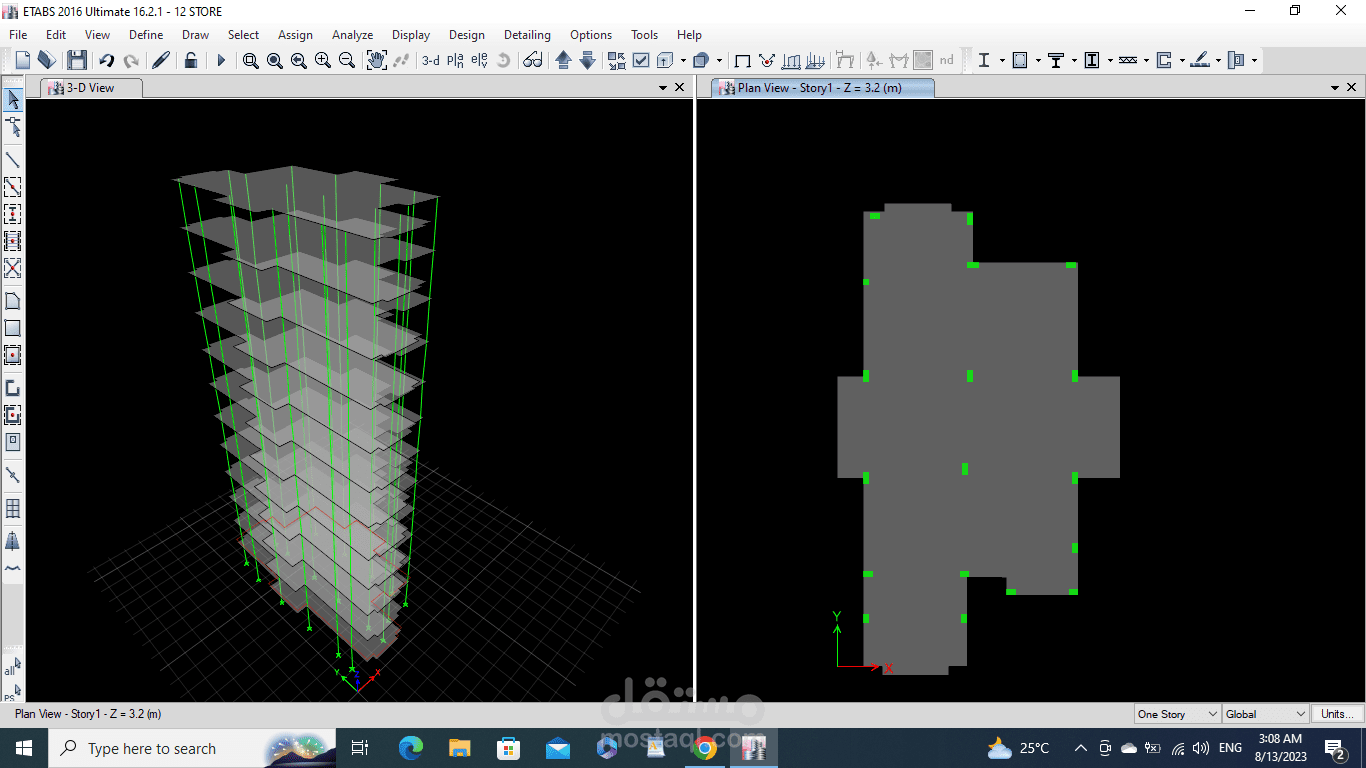
Task: Activate the Pan hand tool
Action: pos(376,60)
